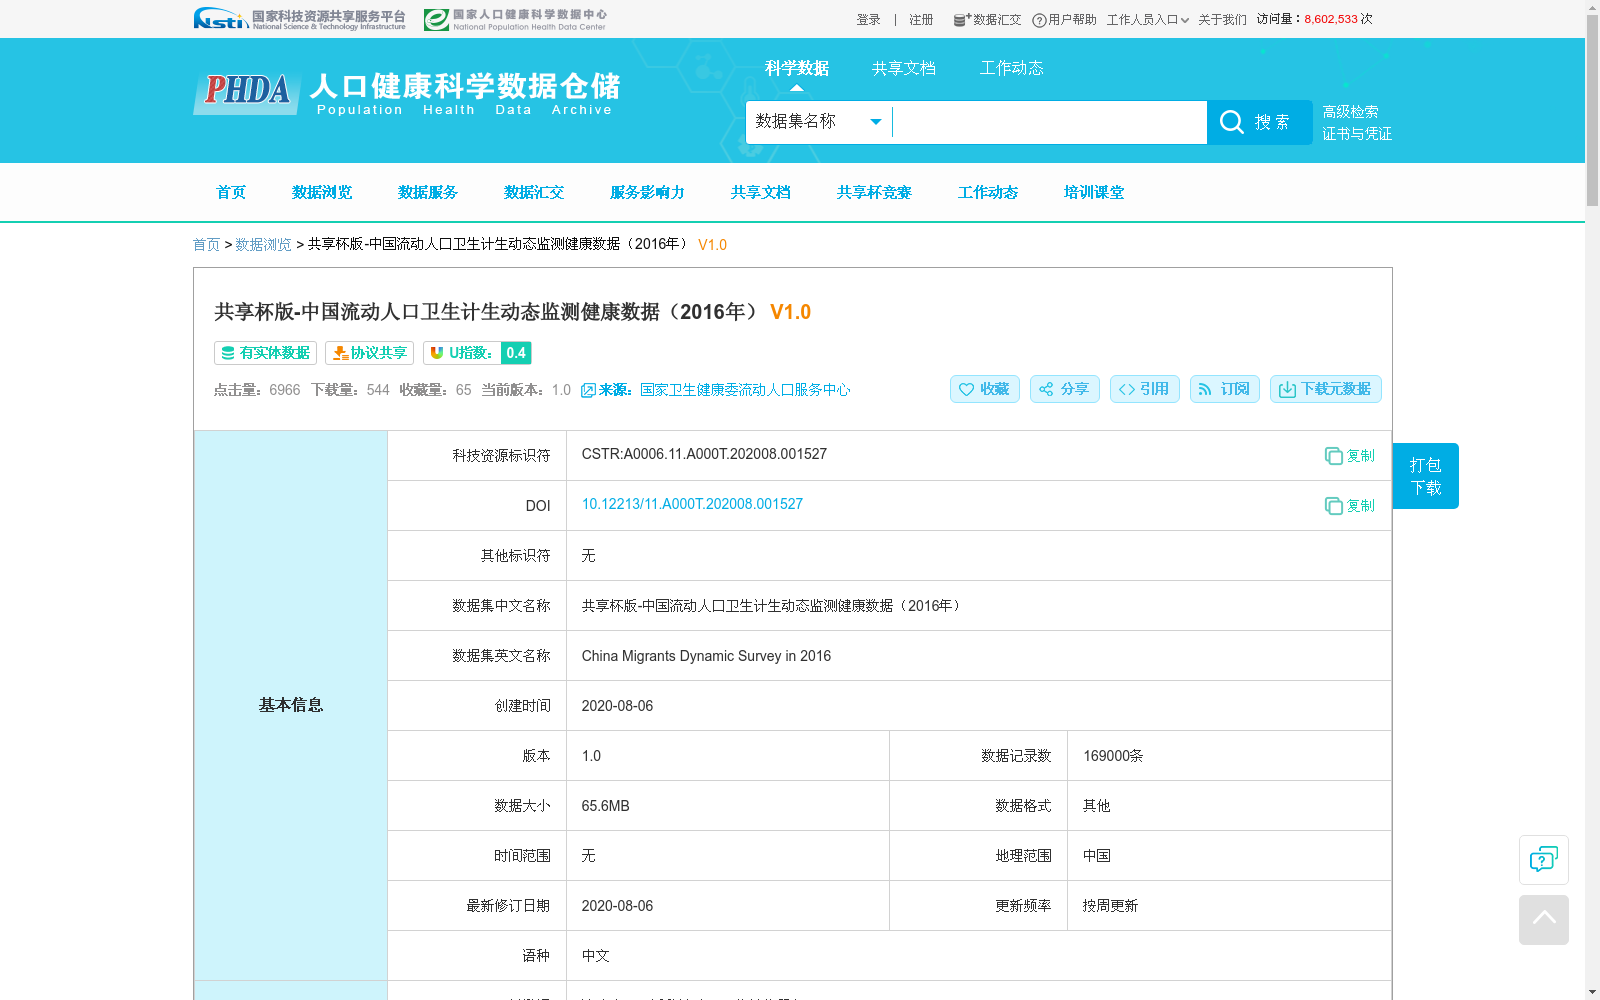Click the 169000条 record count value

1113,756
